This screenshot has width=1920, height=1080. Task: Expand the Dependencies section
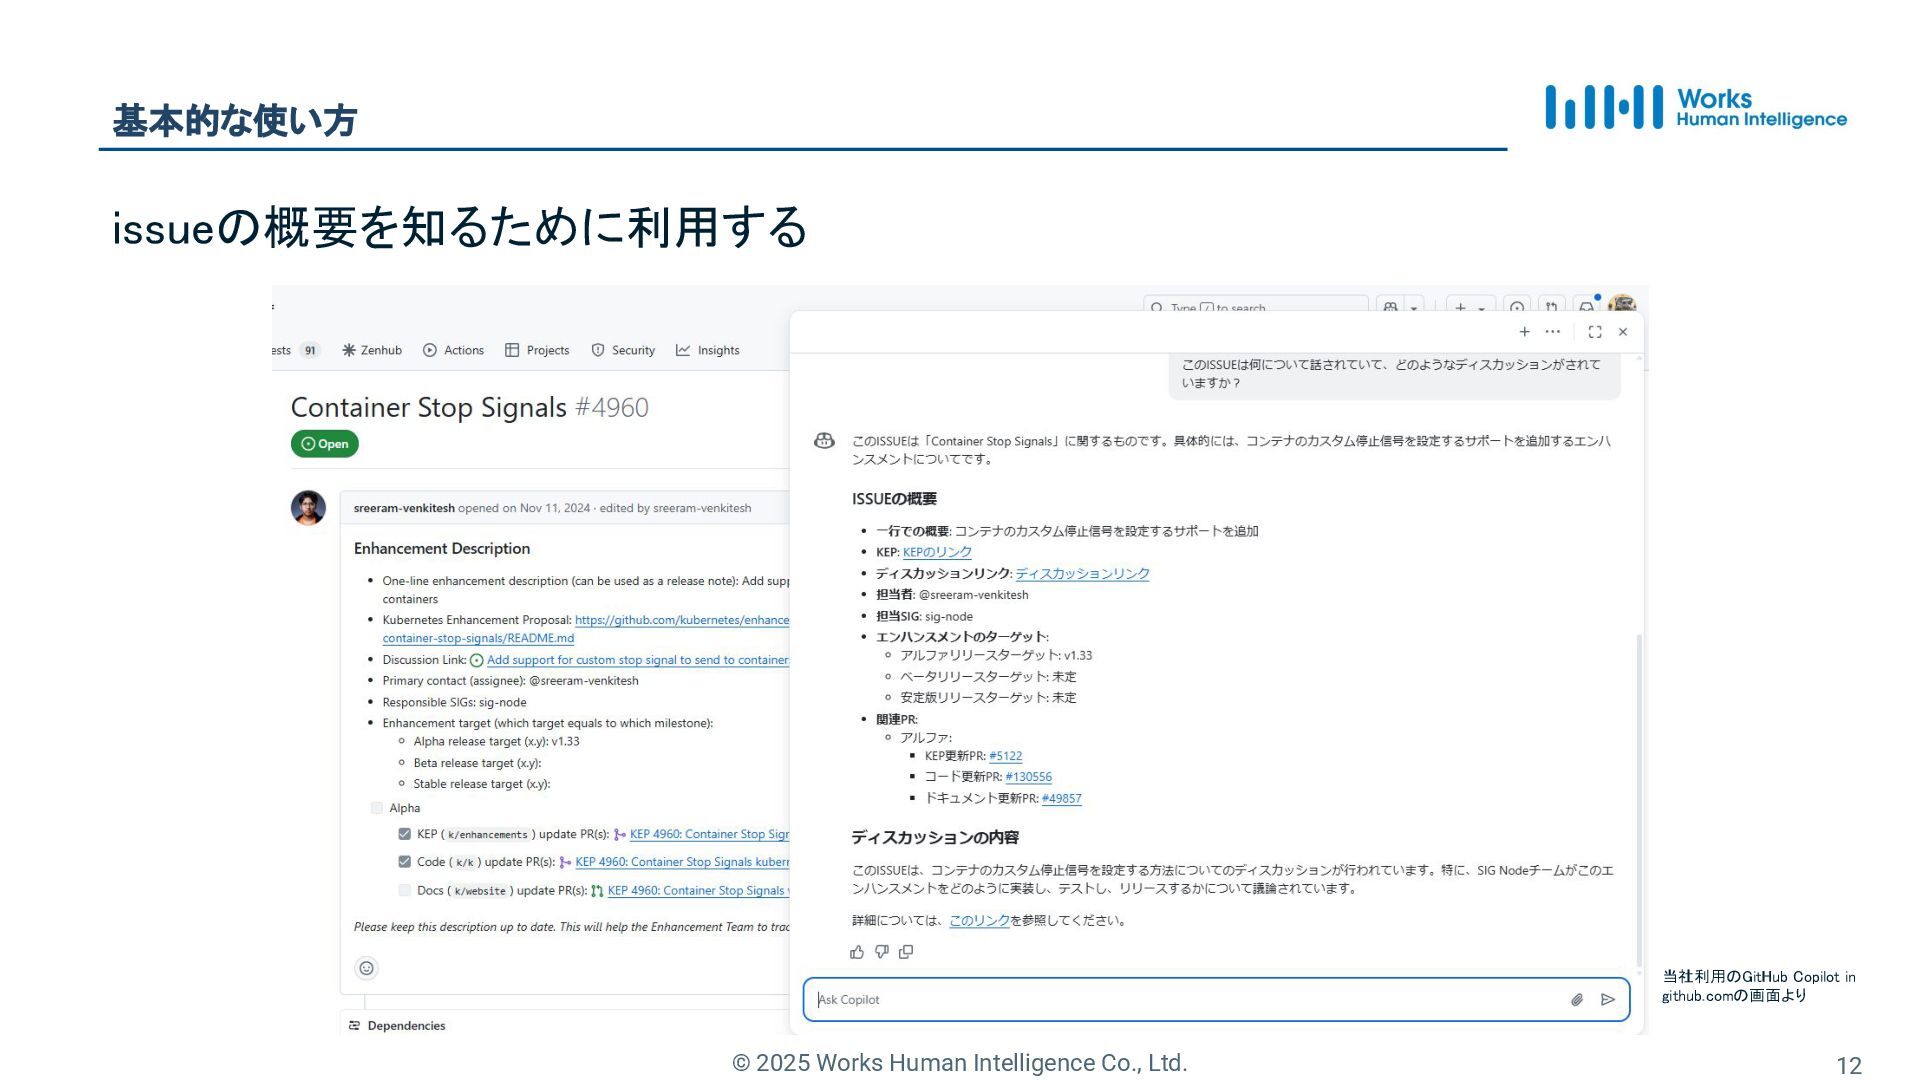pos(406,1026)
